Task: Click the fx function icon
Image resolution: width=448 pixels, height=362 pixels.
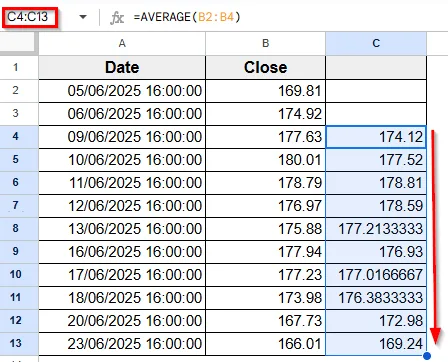Action: point(117,17)
